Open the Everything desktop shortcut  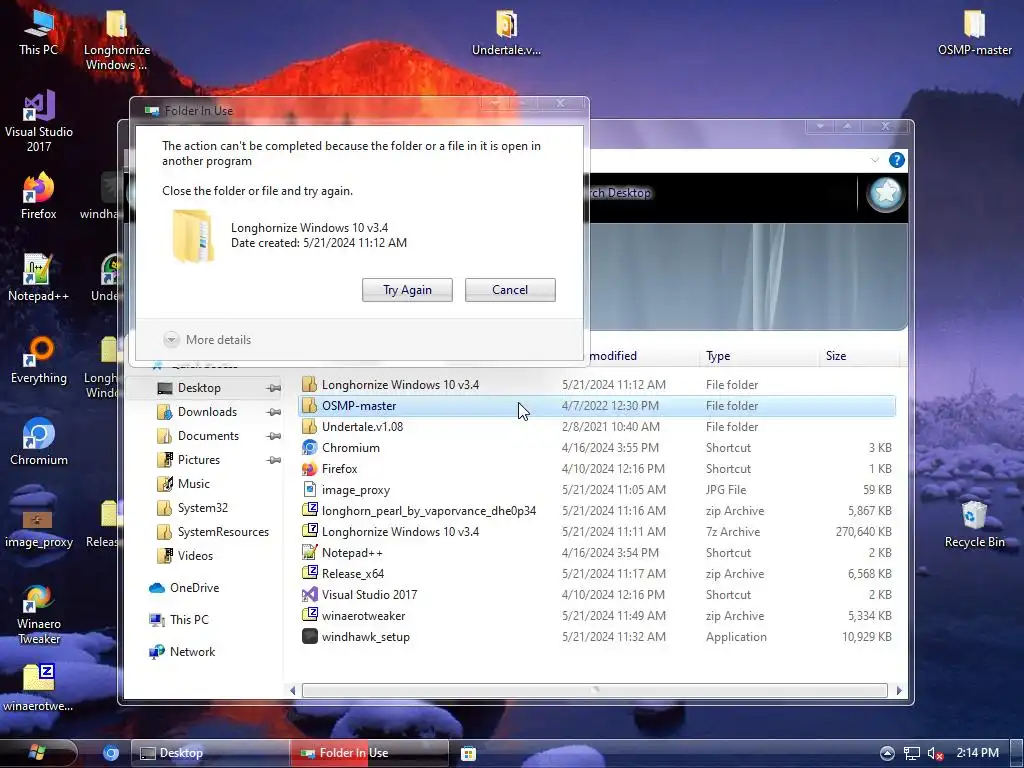pos(39,360)
